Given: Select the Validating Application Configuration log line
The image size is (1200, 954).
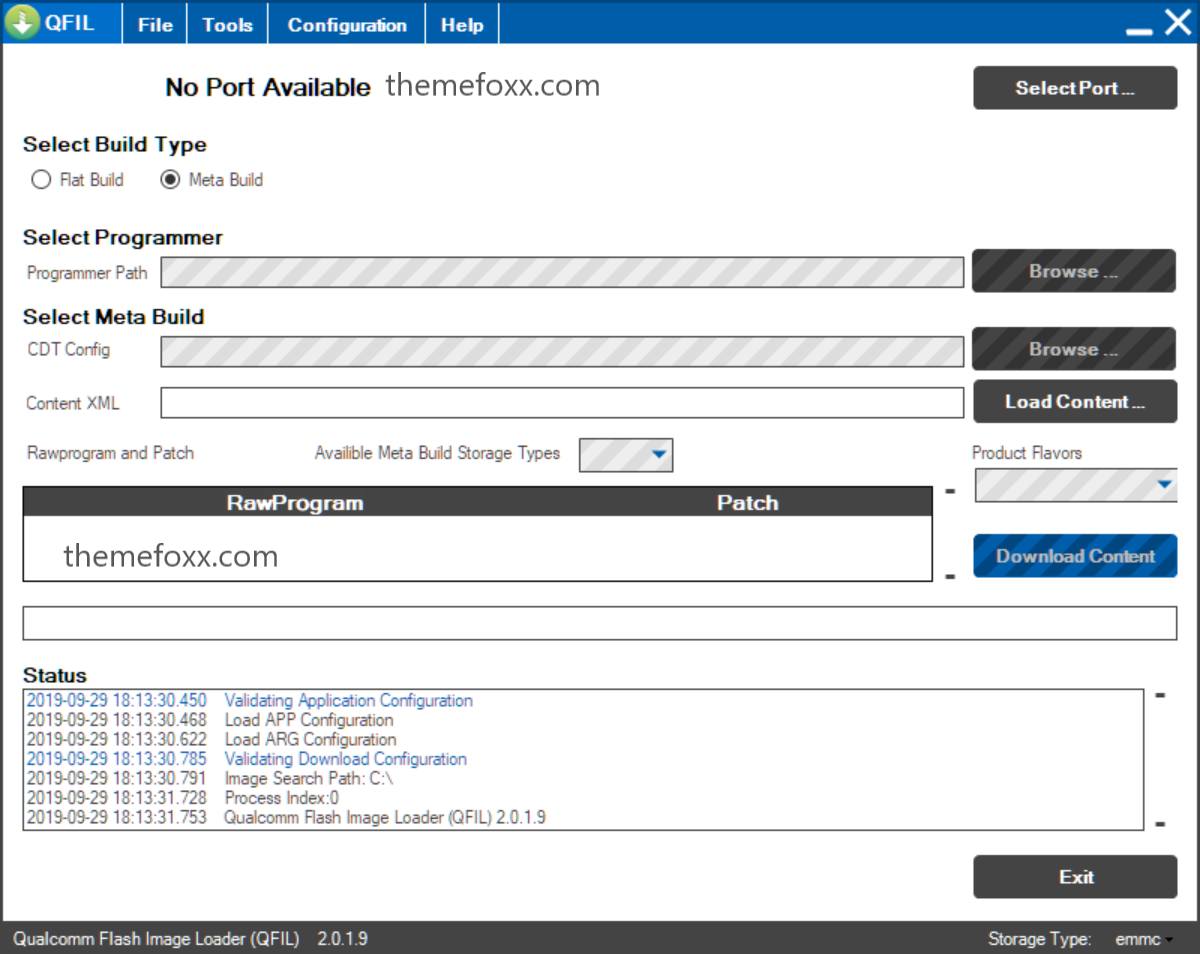Looking at the screenshot, I should (x=250, y=701).
